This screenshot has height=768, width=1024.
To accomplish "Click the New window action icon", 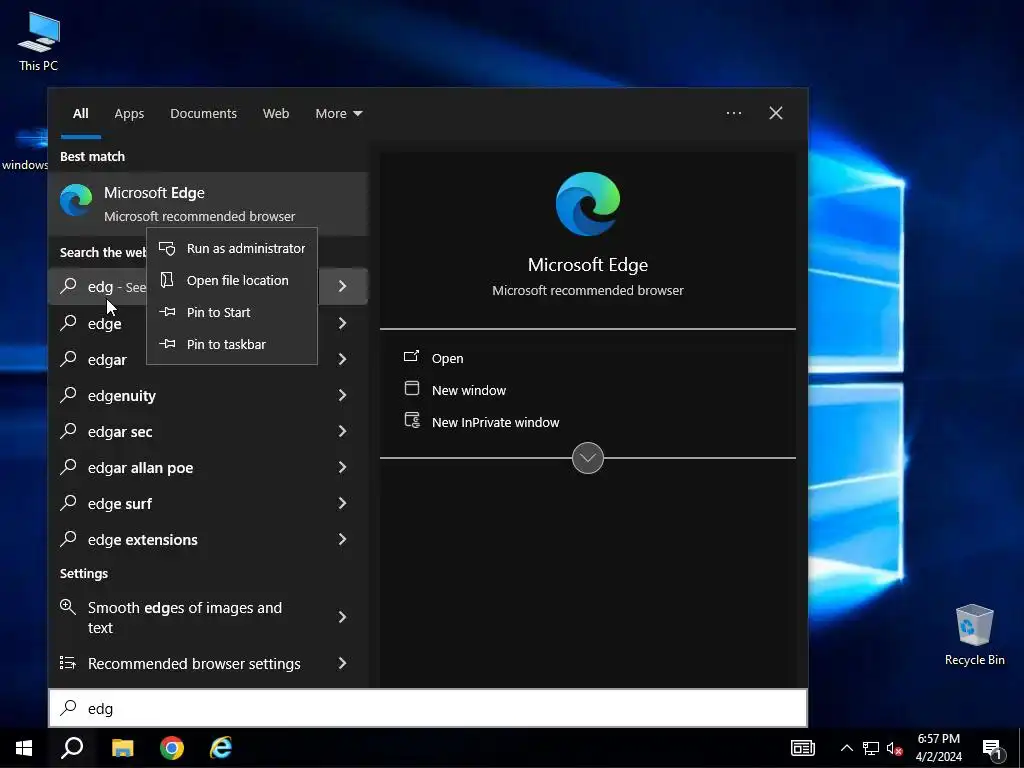I will 411,388.
